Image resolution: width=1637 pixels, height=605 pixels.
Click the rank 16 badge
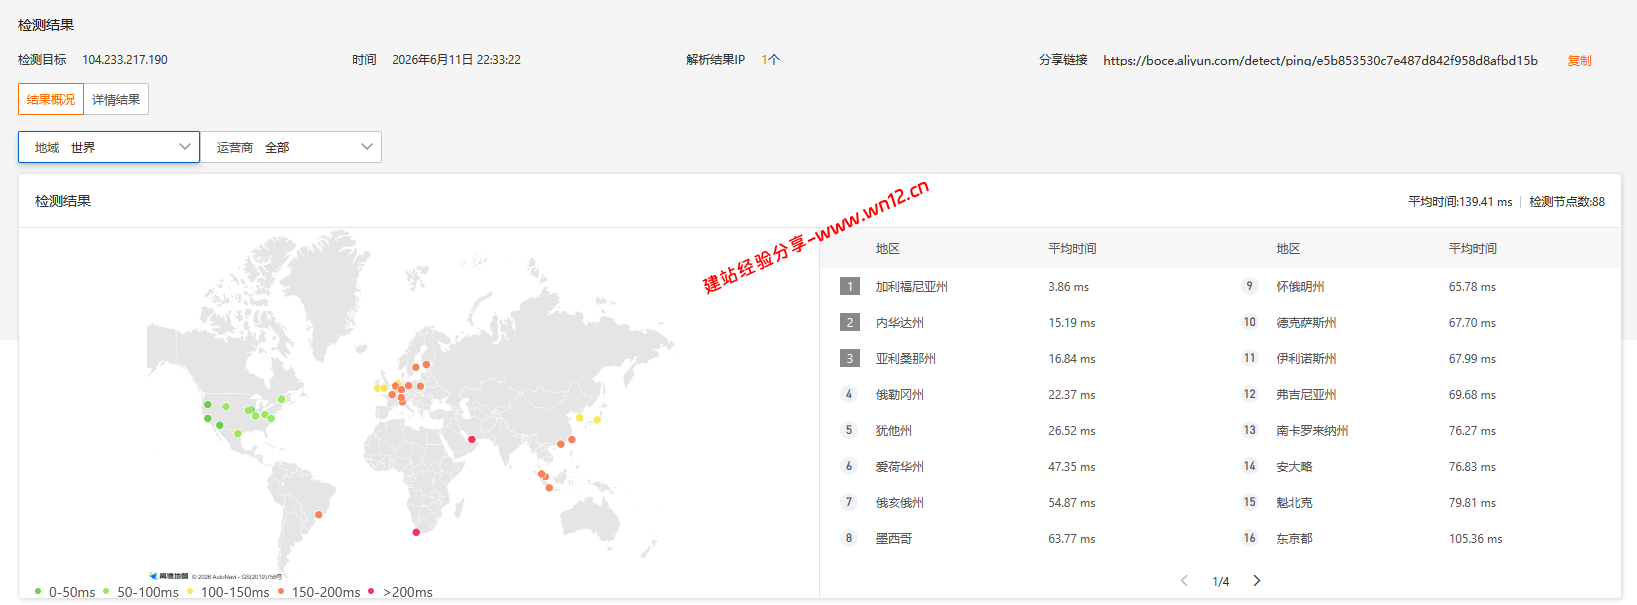pyautogui.click(x=1249, y=538)
